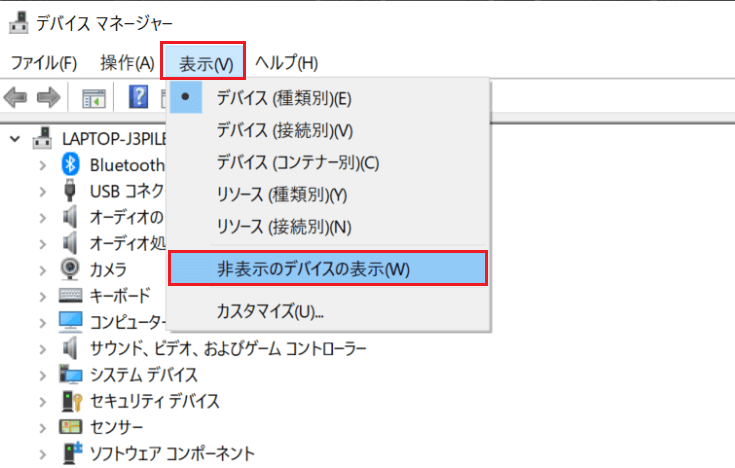Select セキュリティ デバイス tree label
This screenshot has height=468, width=735.
pyautogui.click(x=154, y=401)
